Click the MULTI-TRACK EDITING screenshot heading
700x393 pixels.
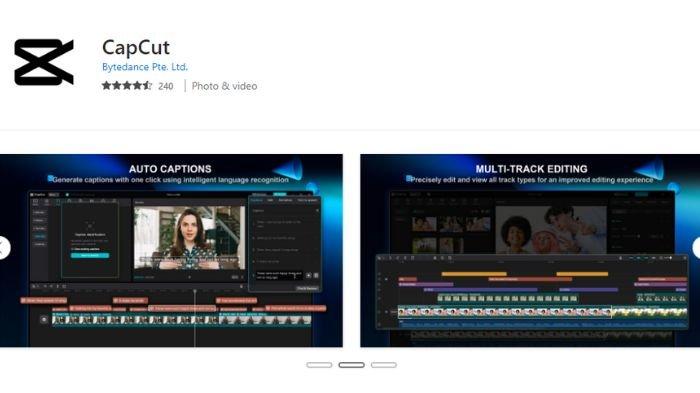tap(531, 169)
